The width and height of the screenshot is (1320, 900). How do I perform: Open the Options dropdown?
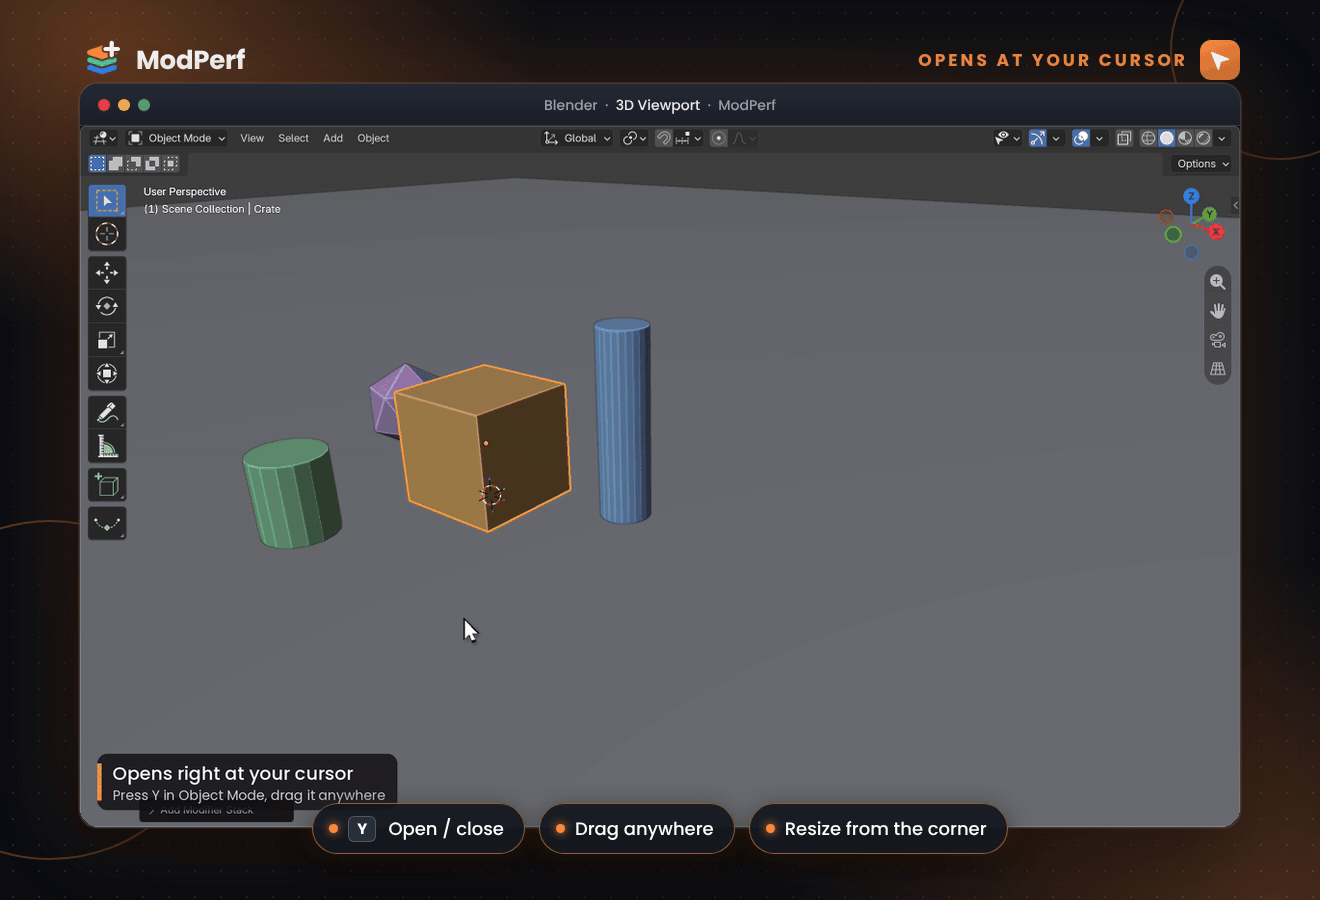click(1202, 164)
